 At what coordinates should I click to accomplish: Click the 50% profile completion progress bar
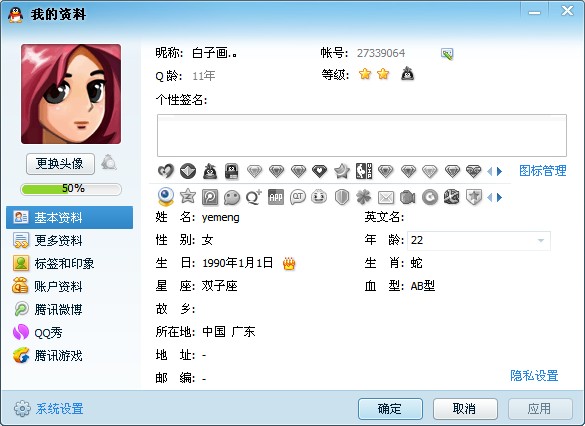click(71, 189)
